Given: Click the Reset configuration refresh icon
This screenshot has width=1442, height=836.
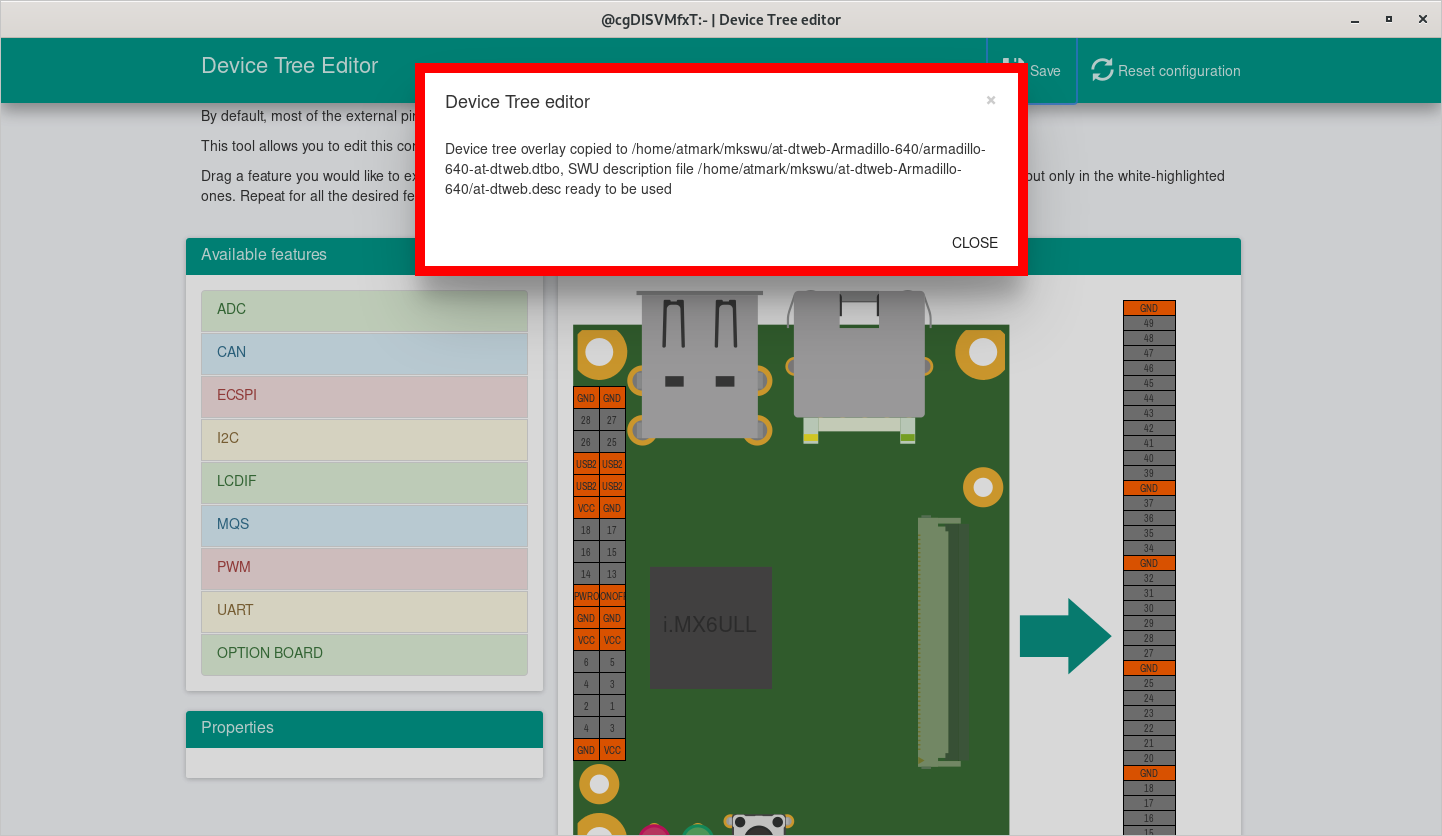Looking at the screenshot, I should click(x=1102, y=70).
